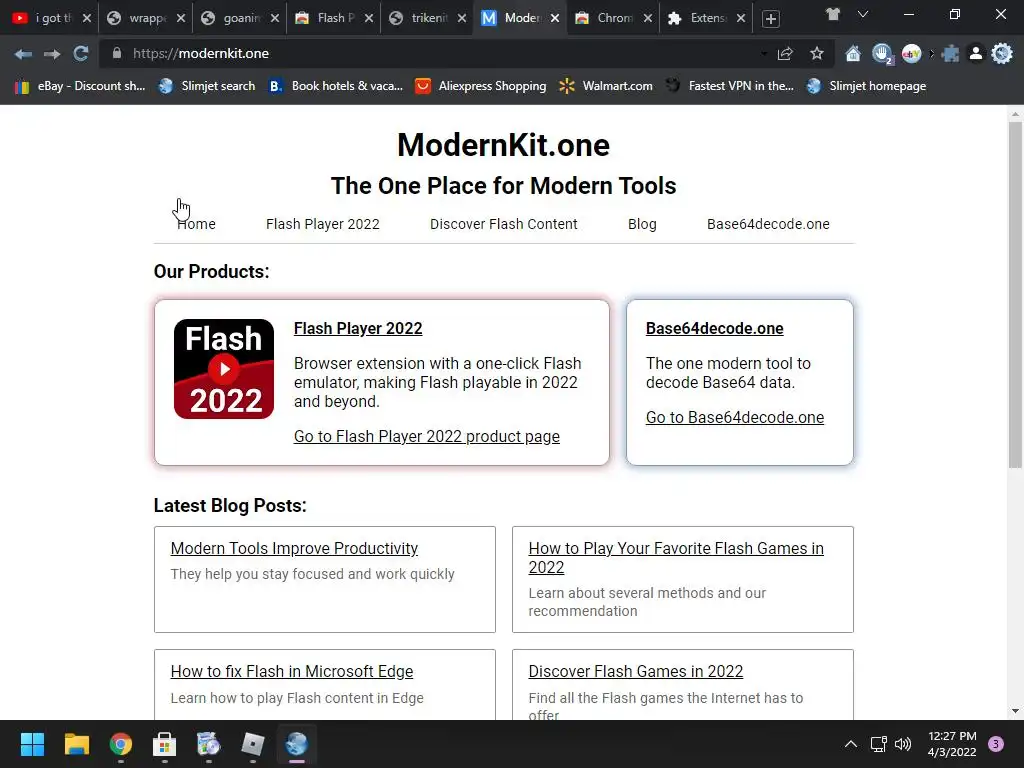Open the Base64decode.one card heading link
This screenshot has height=768, width=1024.
pyautogui.click(x=714, y=328)
